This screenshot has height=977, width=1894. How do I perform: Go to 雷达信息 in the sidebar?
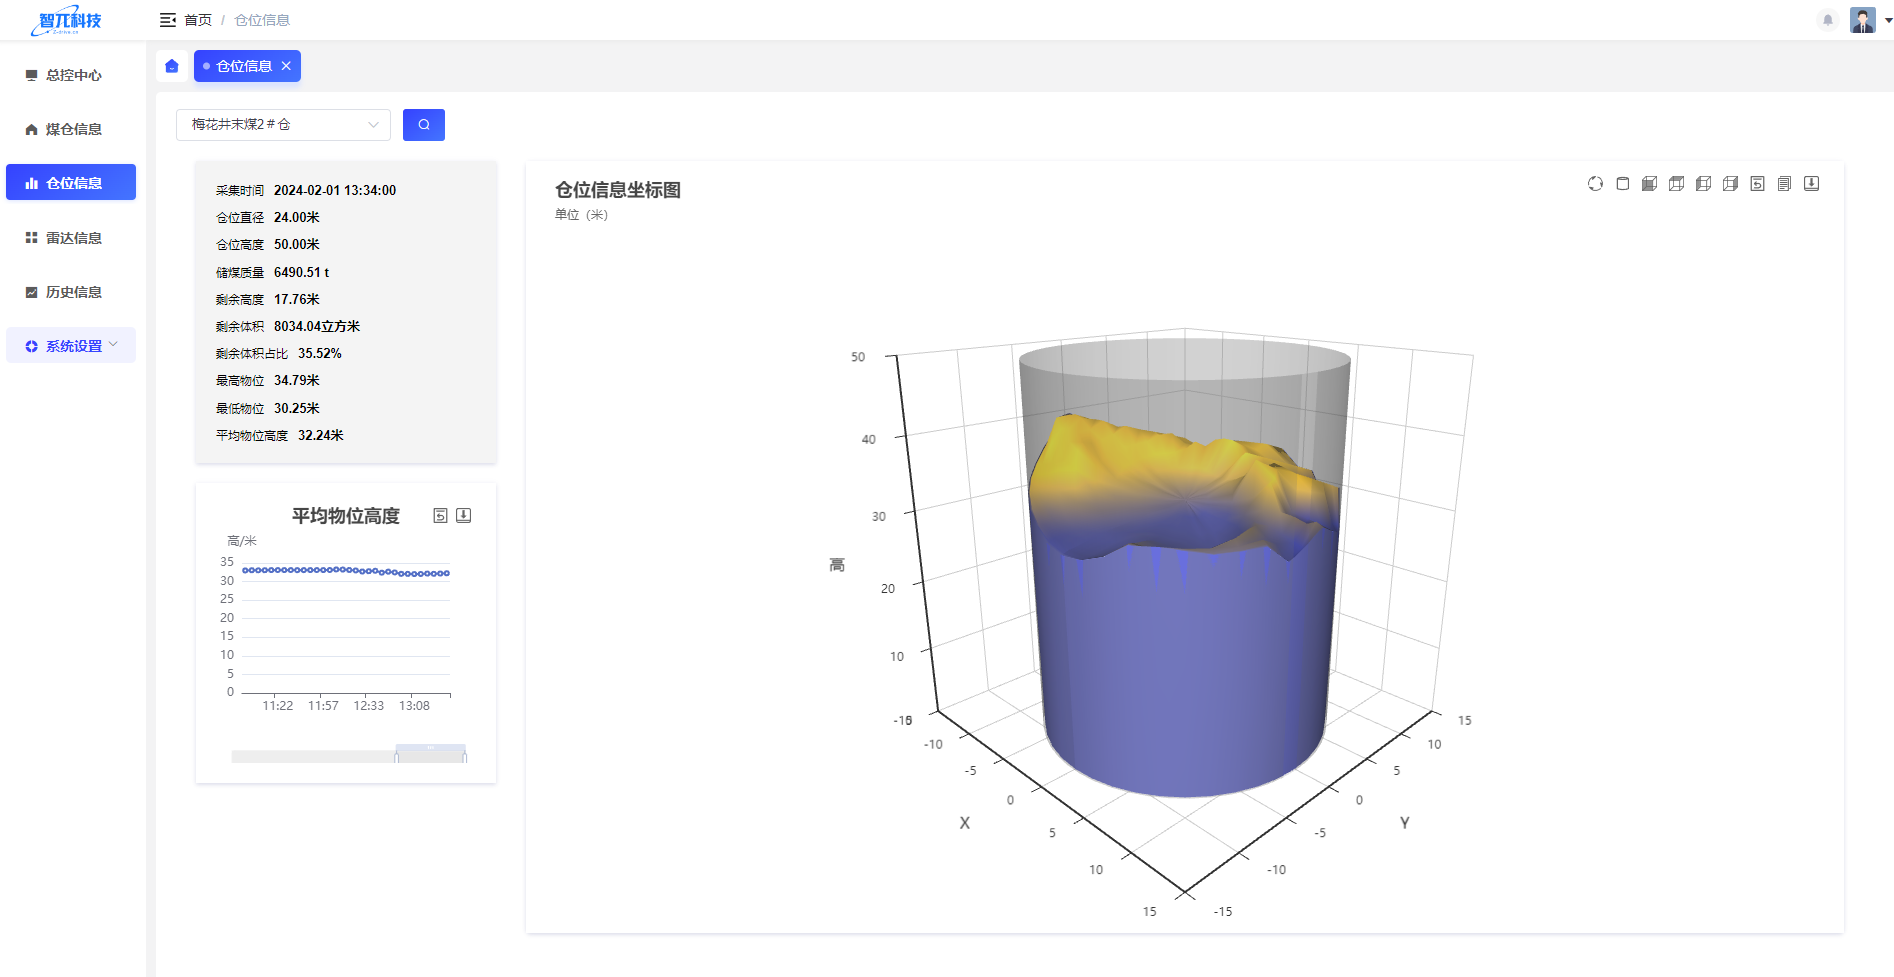(72, 238)
